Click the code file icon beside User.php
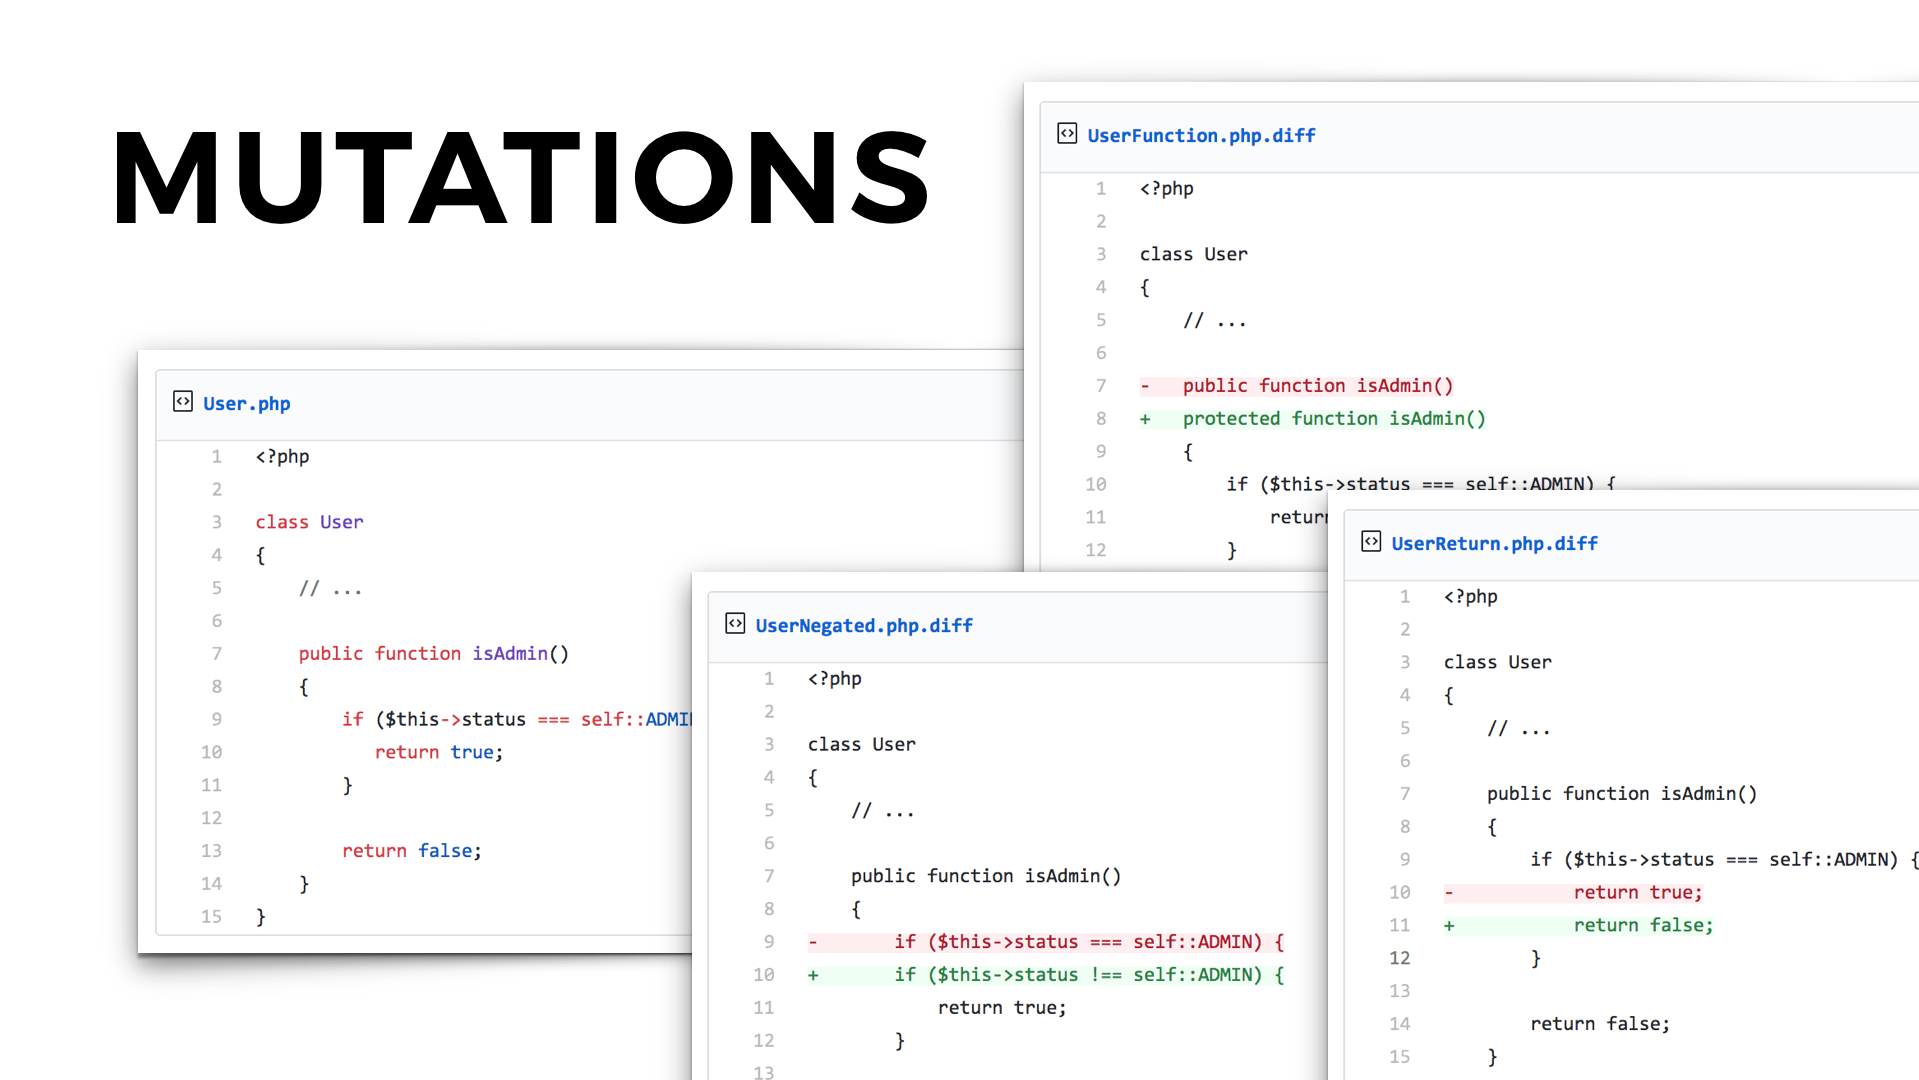The height and width of the screenshot is (1080, 1919). click(182, 402)
